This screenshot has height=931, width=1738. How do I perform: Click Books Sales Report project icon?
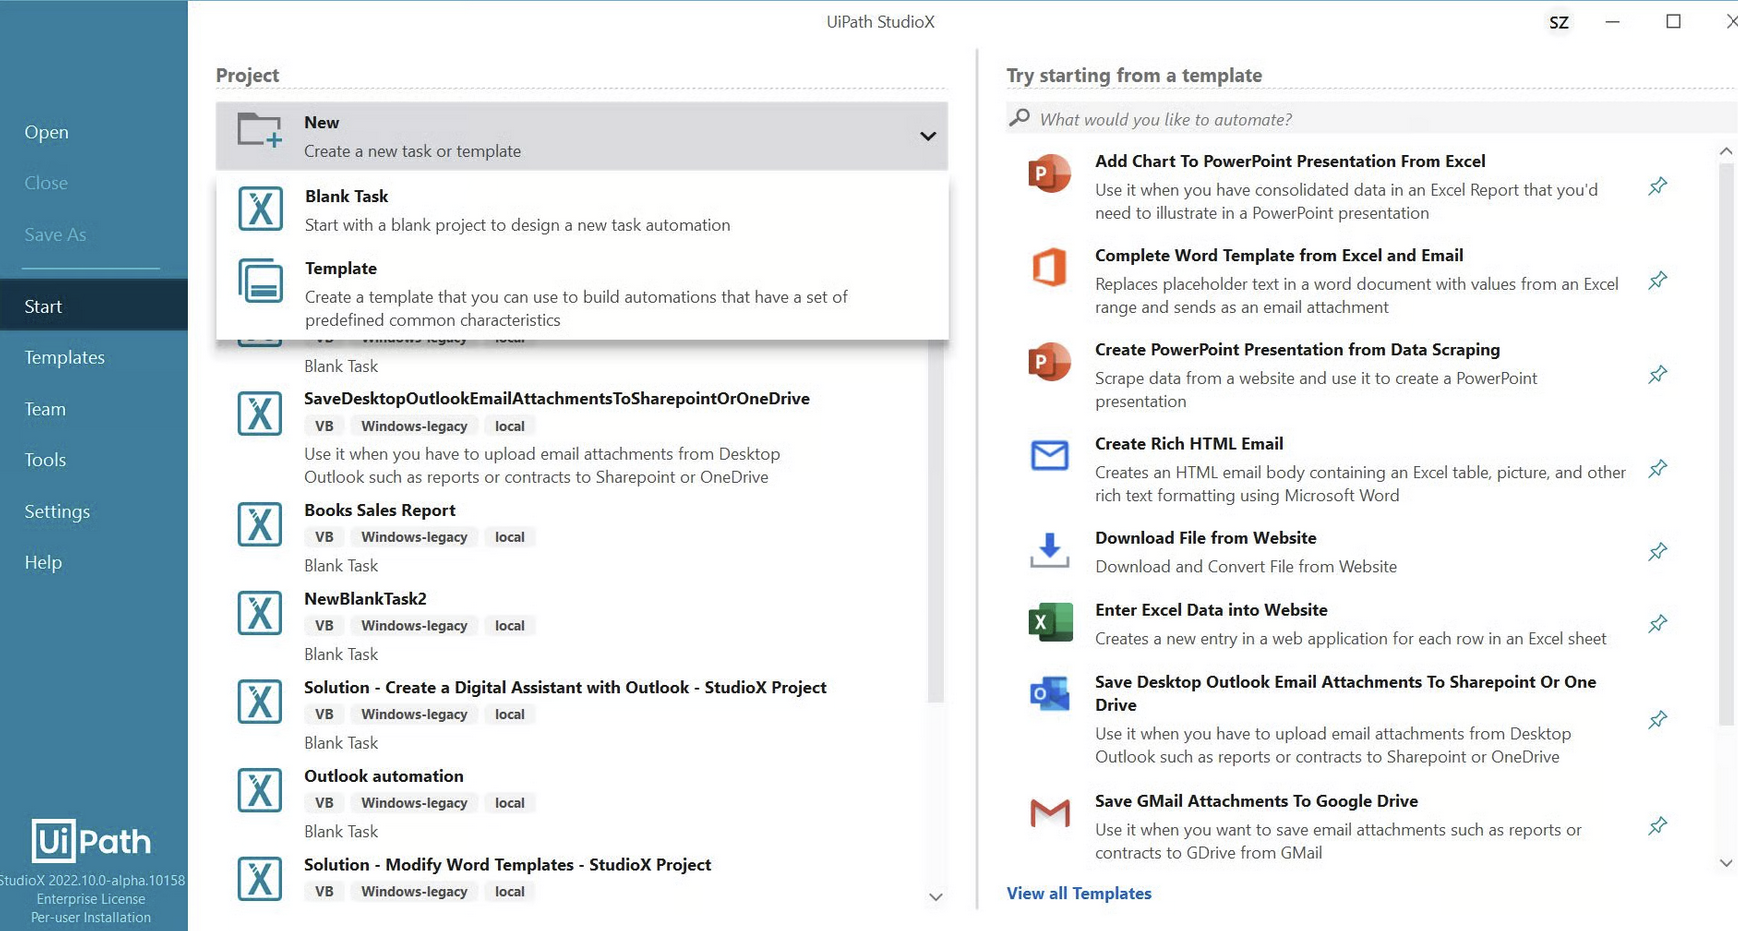[260, 524]
